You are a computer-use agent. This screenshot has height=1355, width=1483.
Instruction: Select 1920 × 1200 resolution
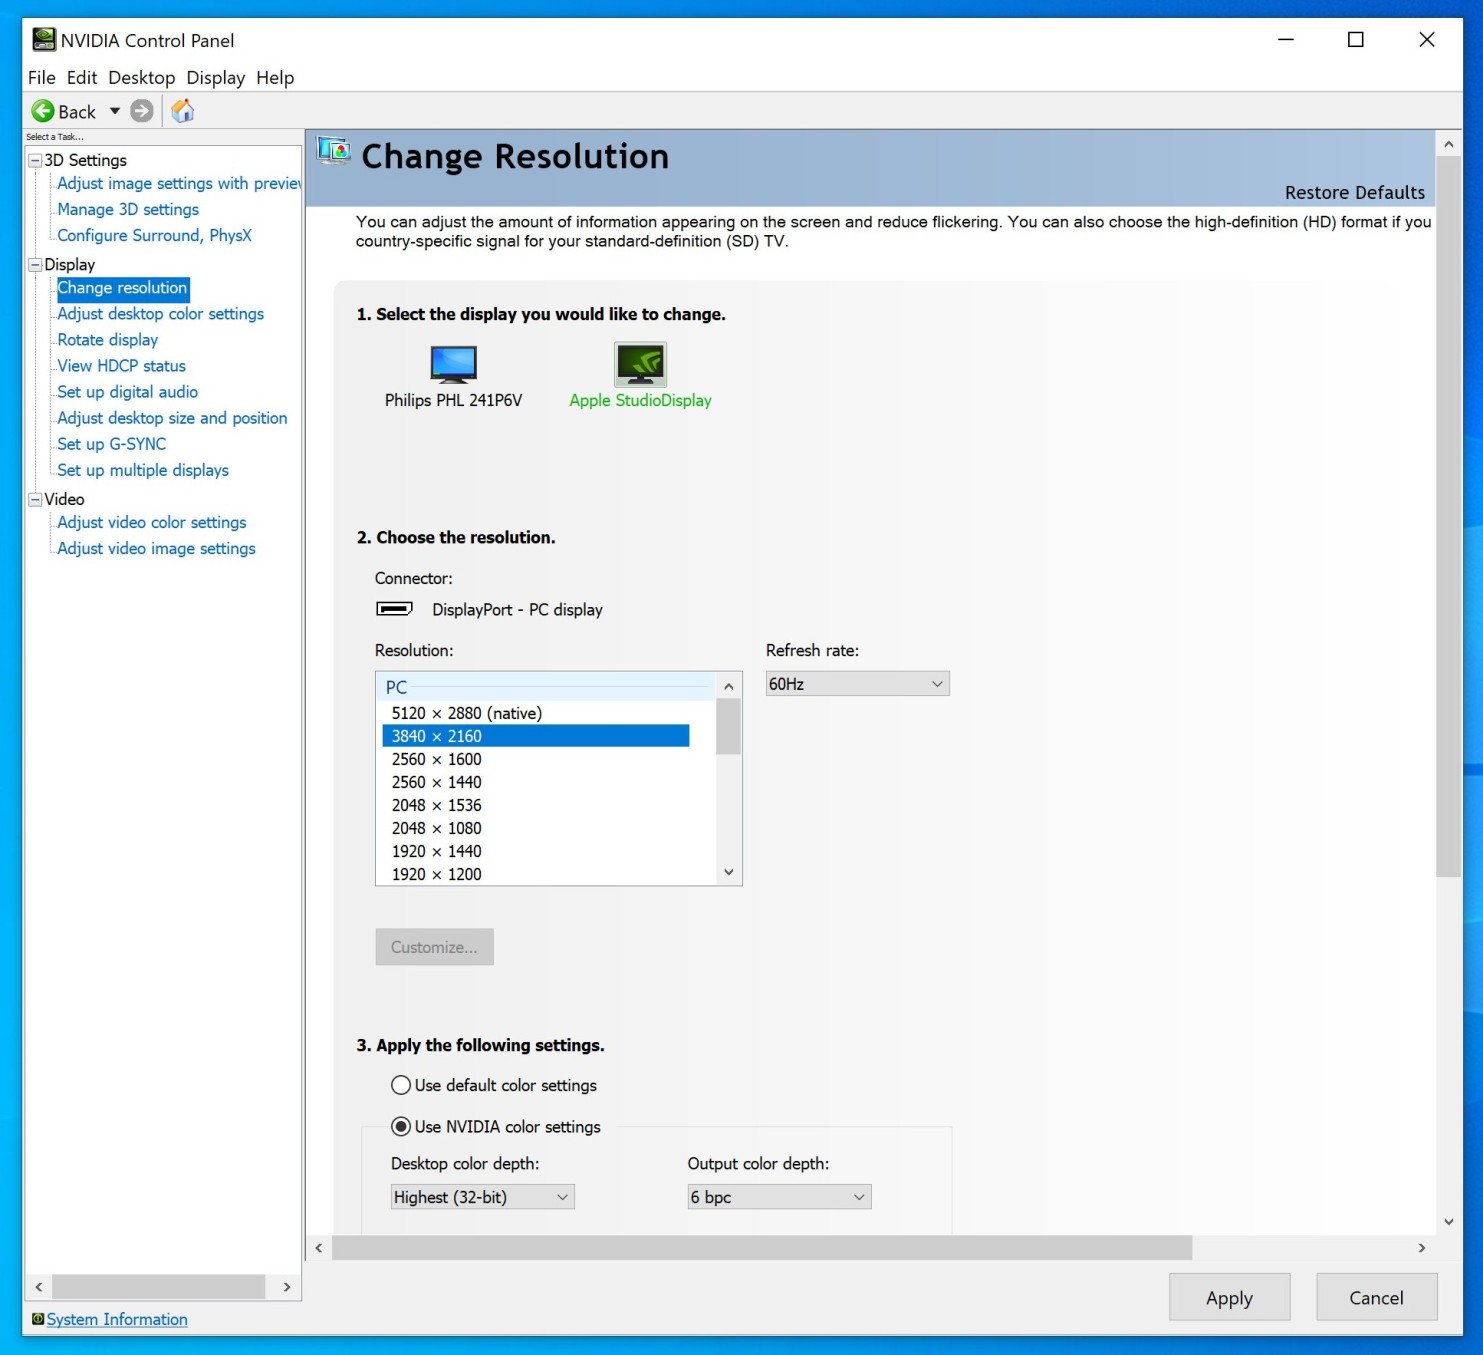[536, 874]
